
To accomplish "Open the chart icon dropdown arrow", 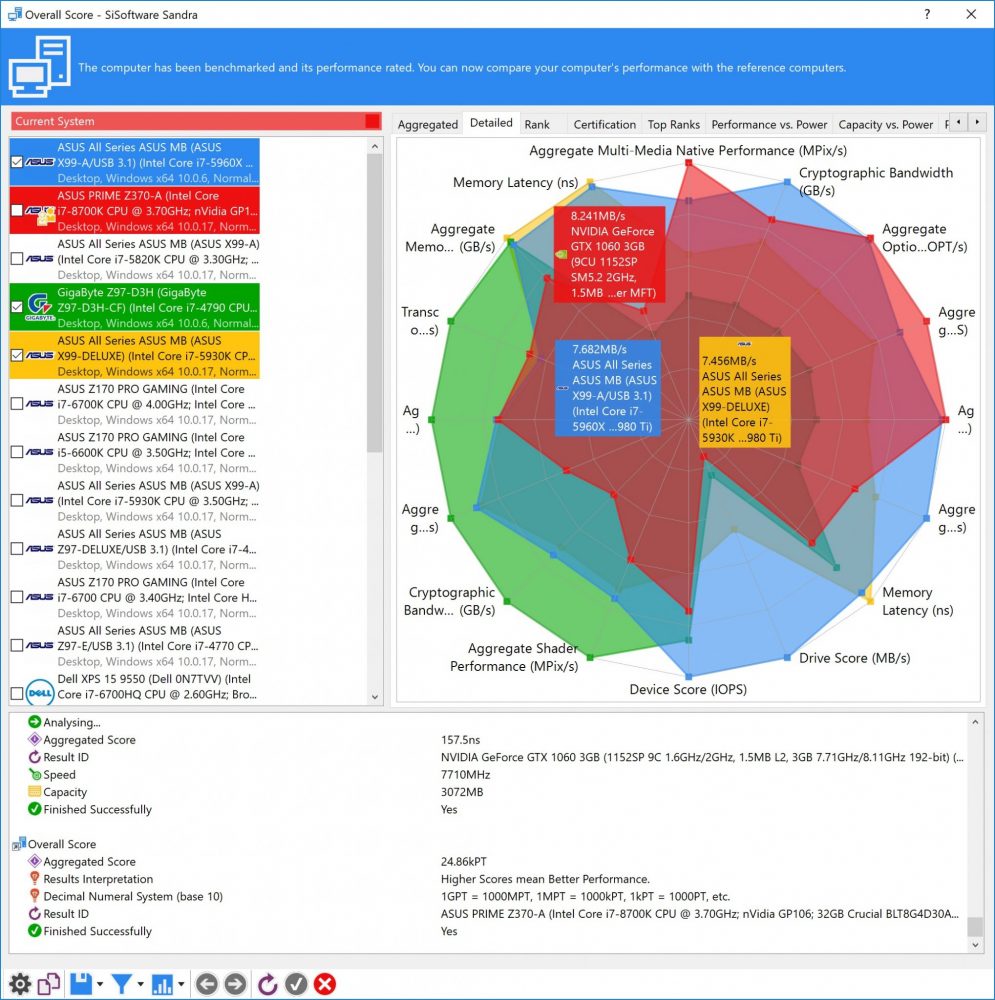I will pyautogui.click(x=181, y=984).
